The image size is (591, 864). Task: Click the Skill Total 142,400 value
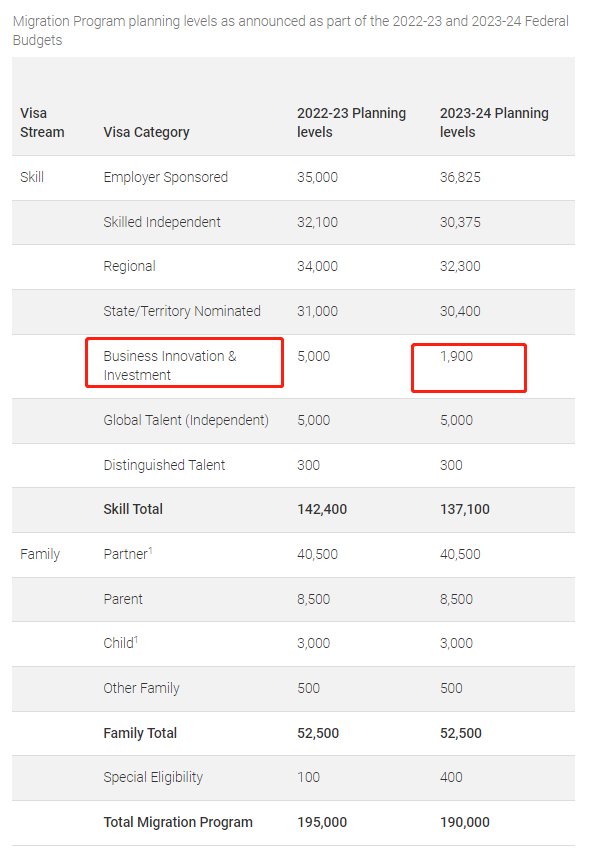coord(322,509)
